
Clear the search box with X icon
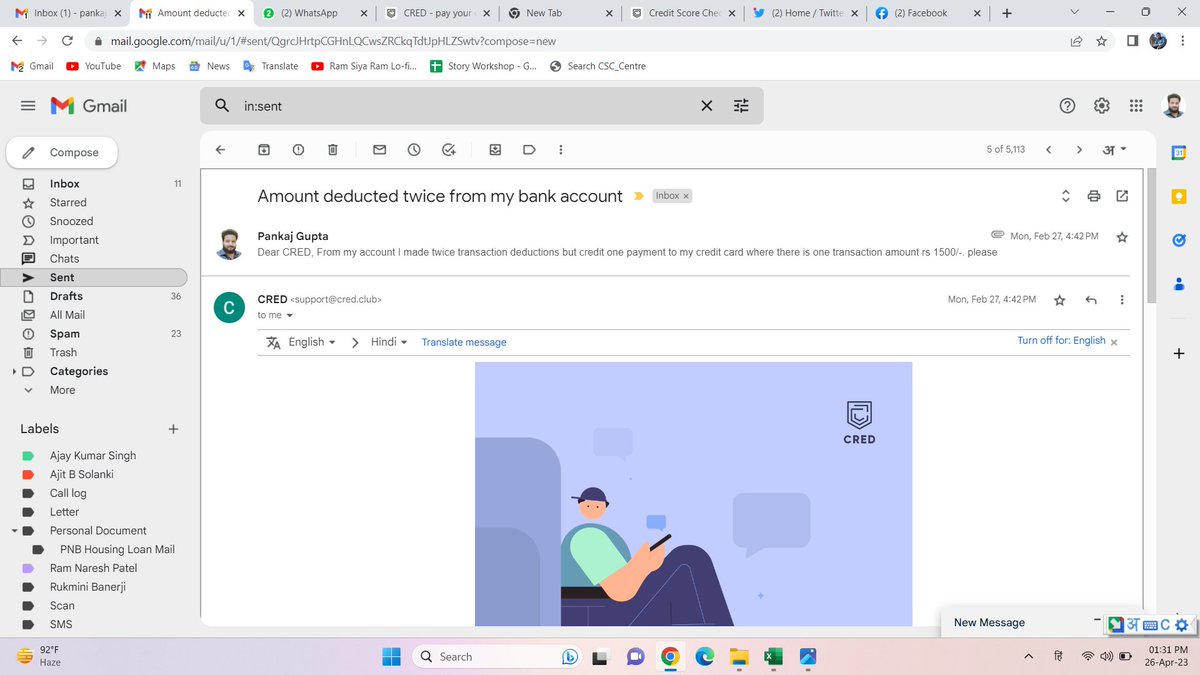tap(706, 105)
